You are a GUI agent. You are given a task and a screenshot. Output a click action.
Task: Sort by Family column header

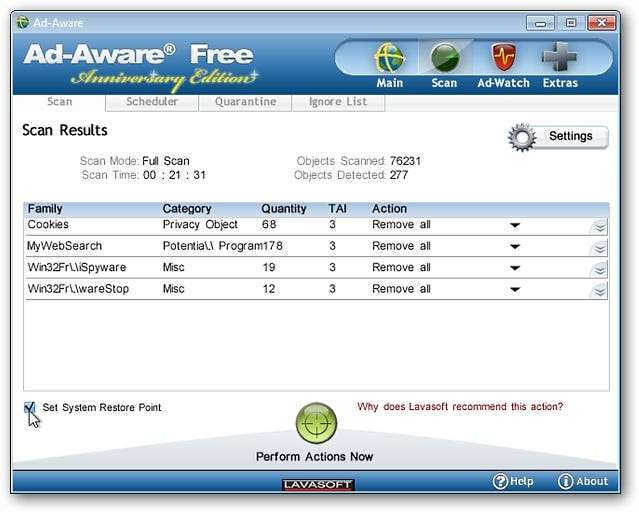[45, 209]
